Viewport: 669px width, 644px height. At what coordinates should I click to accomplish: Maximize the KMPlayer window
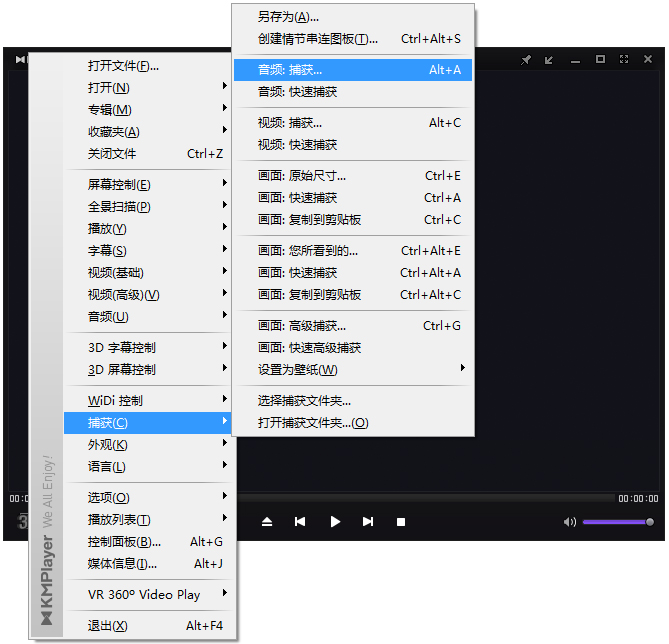coord(600,59)
